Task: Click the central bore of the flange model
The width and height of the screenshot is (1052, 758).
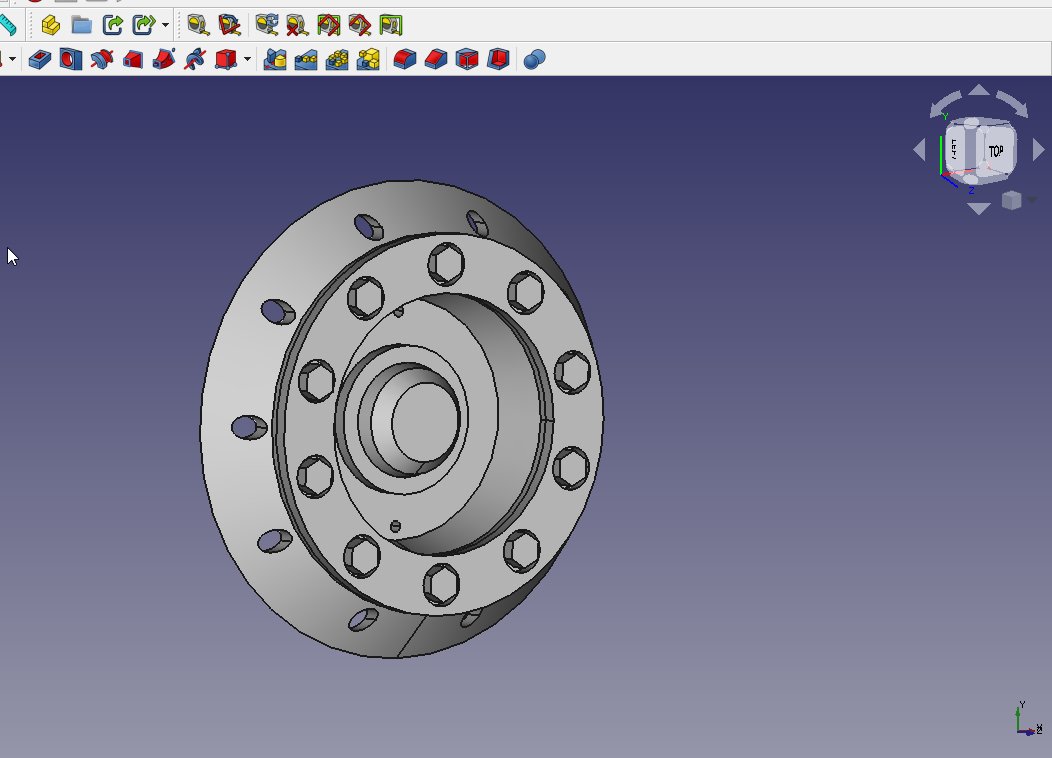Action: tap(425, 421)
